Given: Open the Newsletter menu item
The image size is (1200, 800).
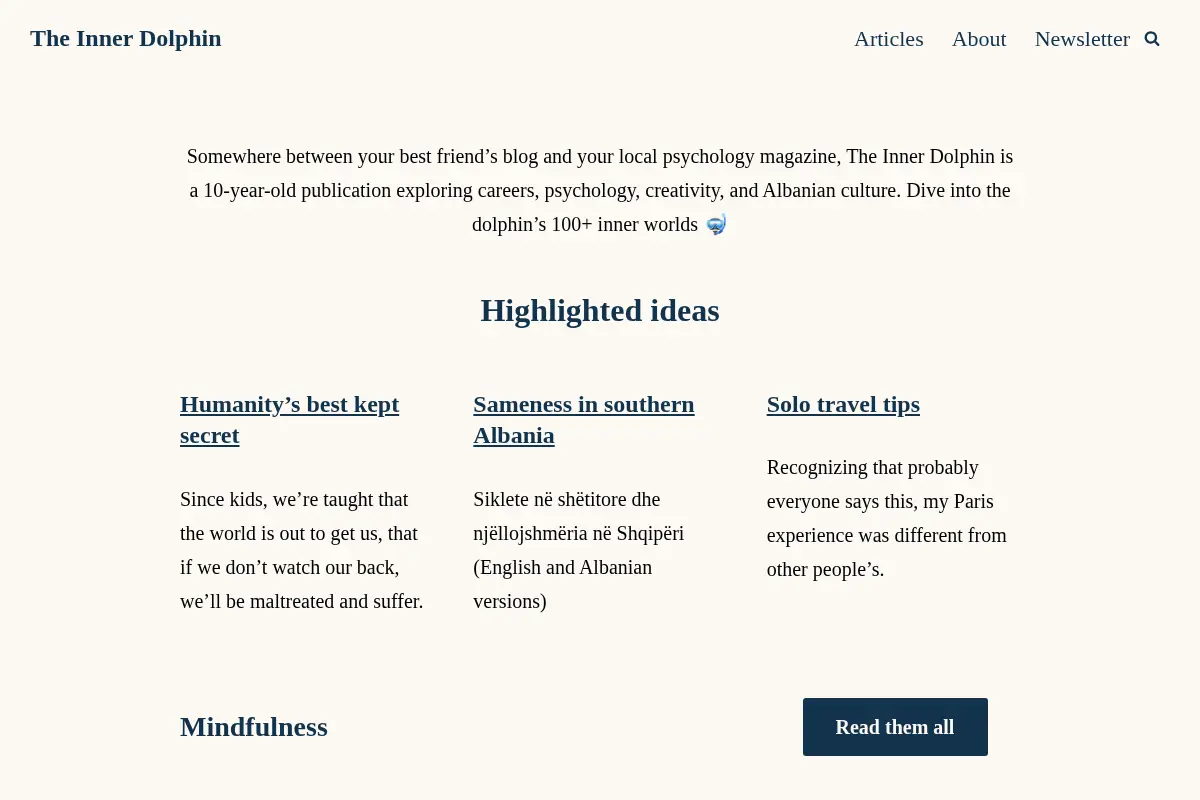Looking at the screenshot, I should pyautogui.click(x=1082, y=39).
